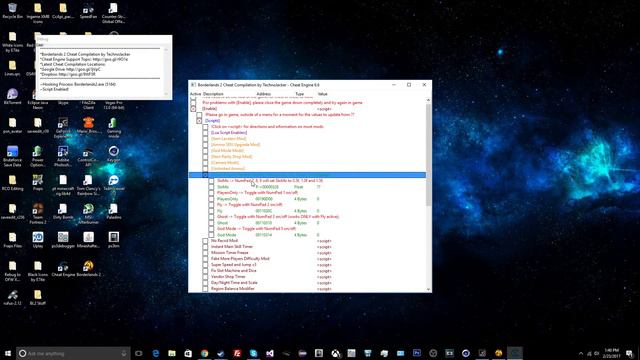Viewport: 640px width, 360px height.
Task: Open the Power Options desktop shortcut
Action: click(x=38, y=156)
